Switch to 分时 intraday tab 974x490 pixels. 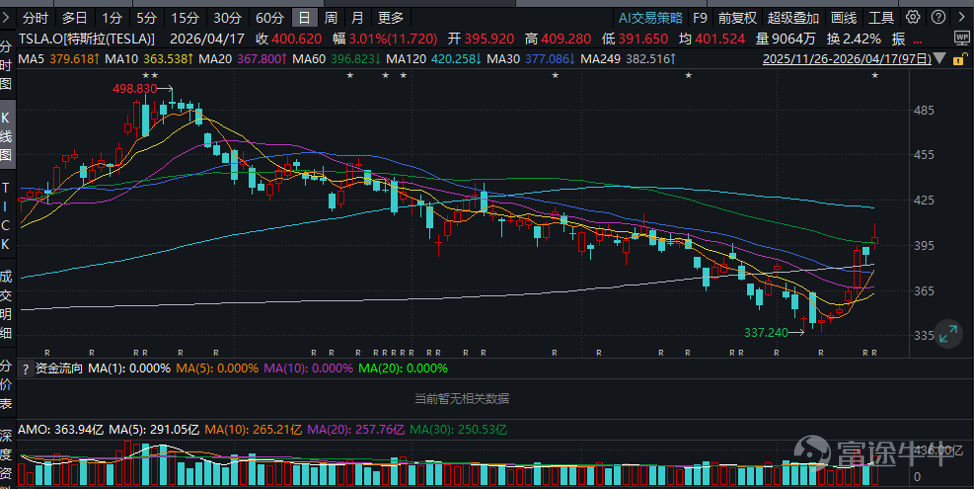click(35, 18)
